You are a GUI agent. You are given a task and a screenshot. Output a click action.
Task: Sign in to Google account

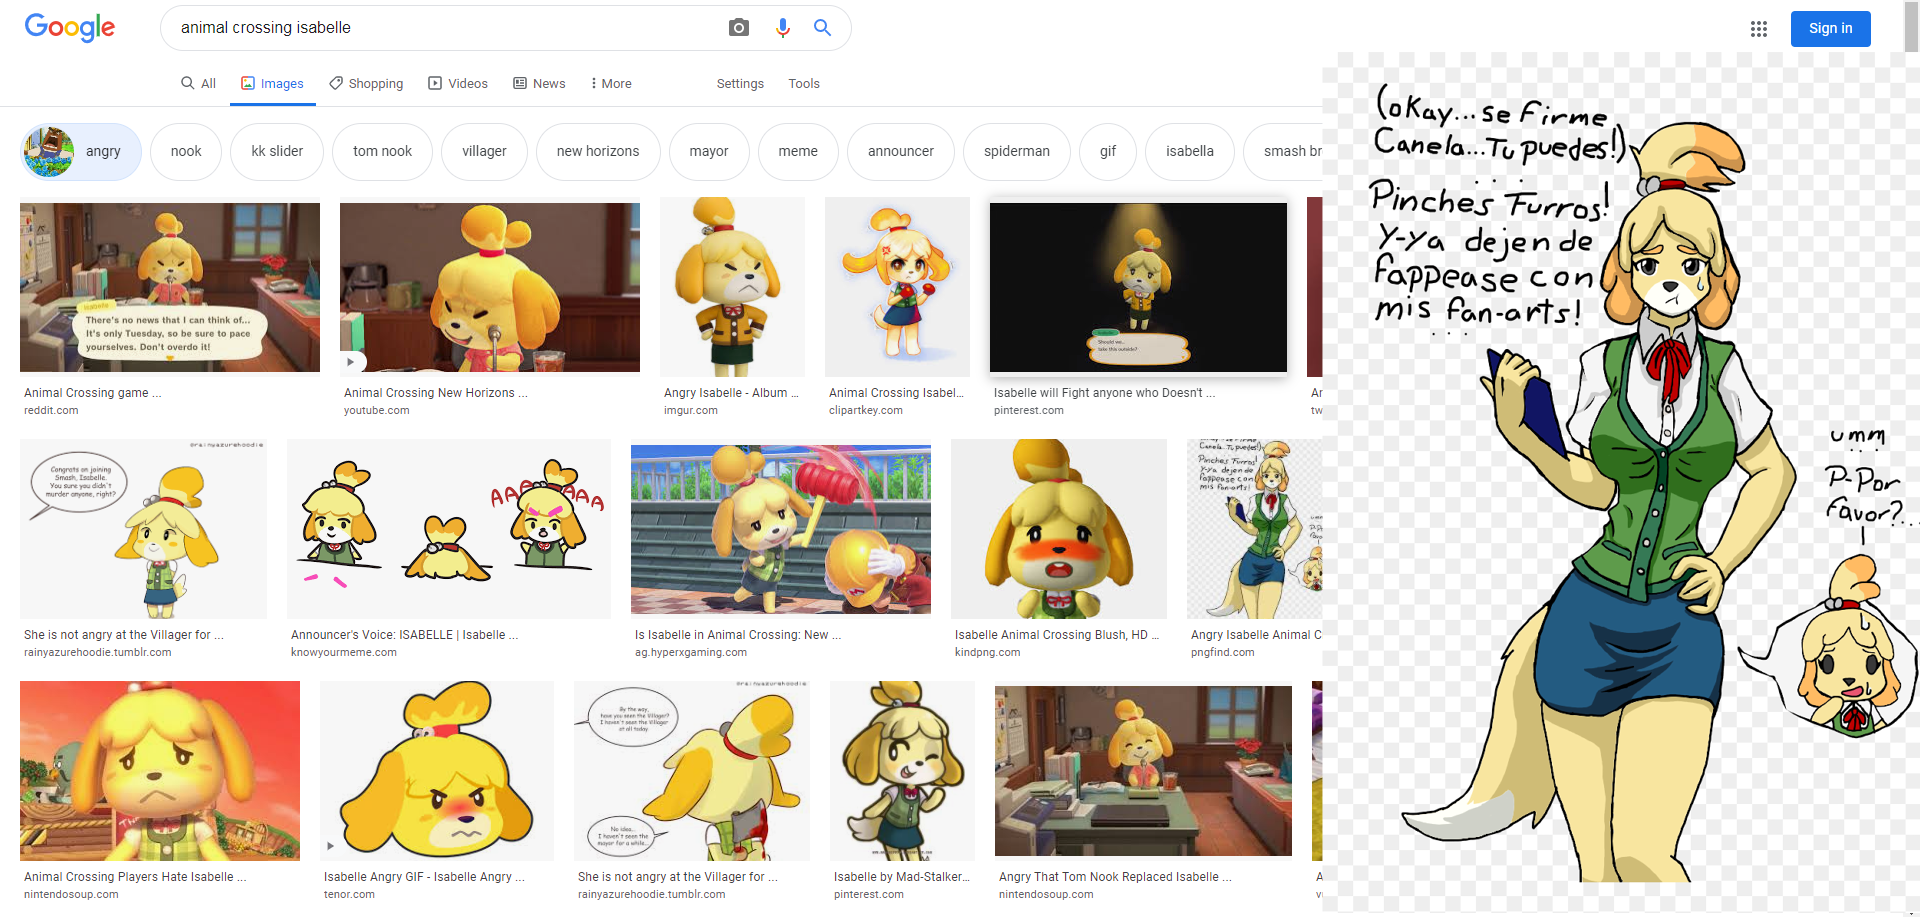1830,28
